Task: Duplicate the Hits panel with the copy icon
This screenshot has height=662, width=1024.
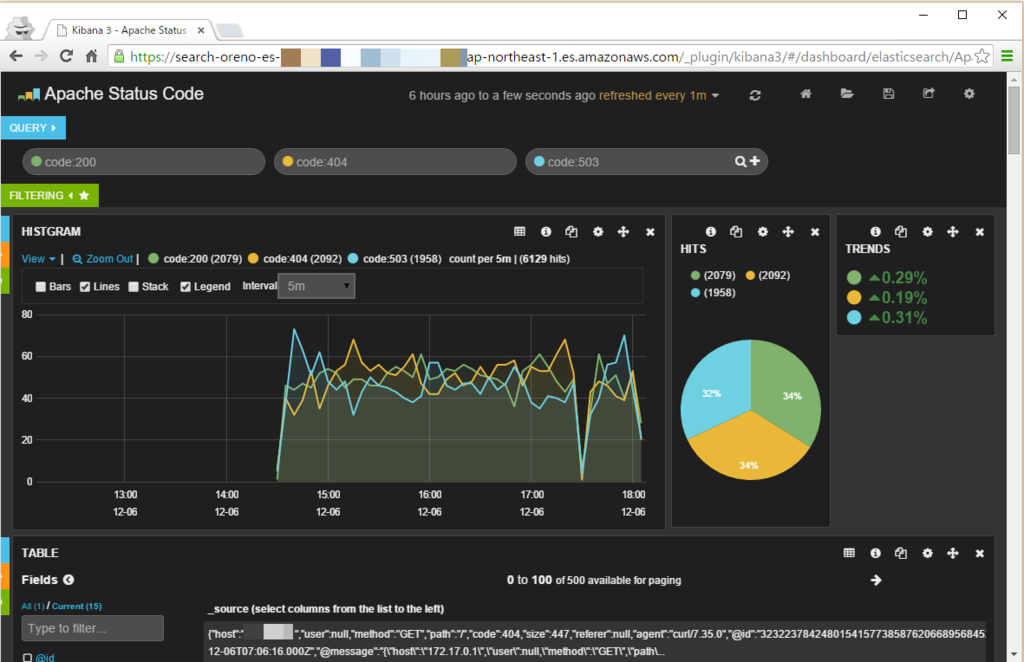Action: [x=736, y=232]
